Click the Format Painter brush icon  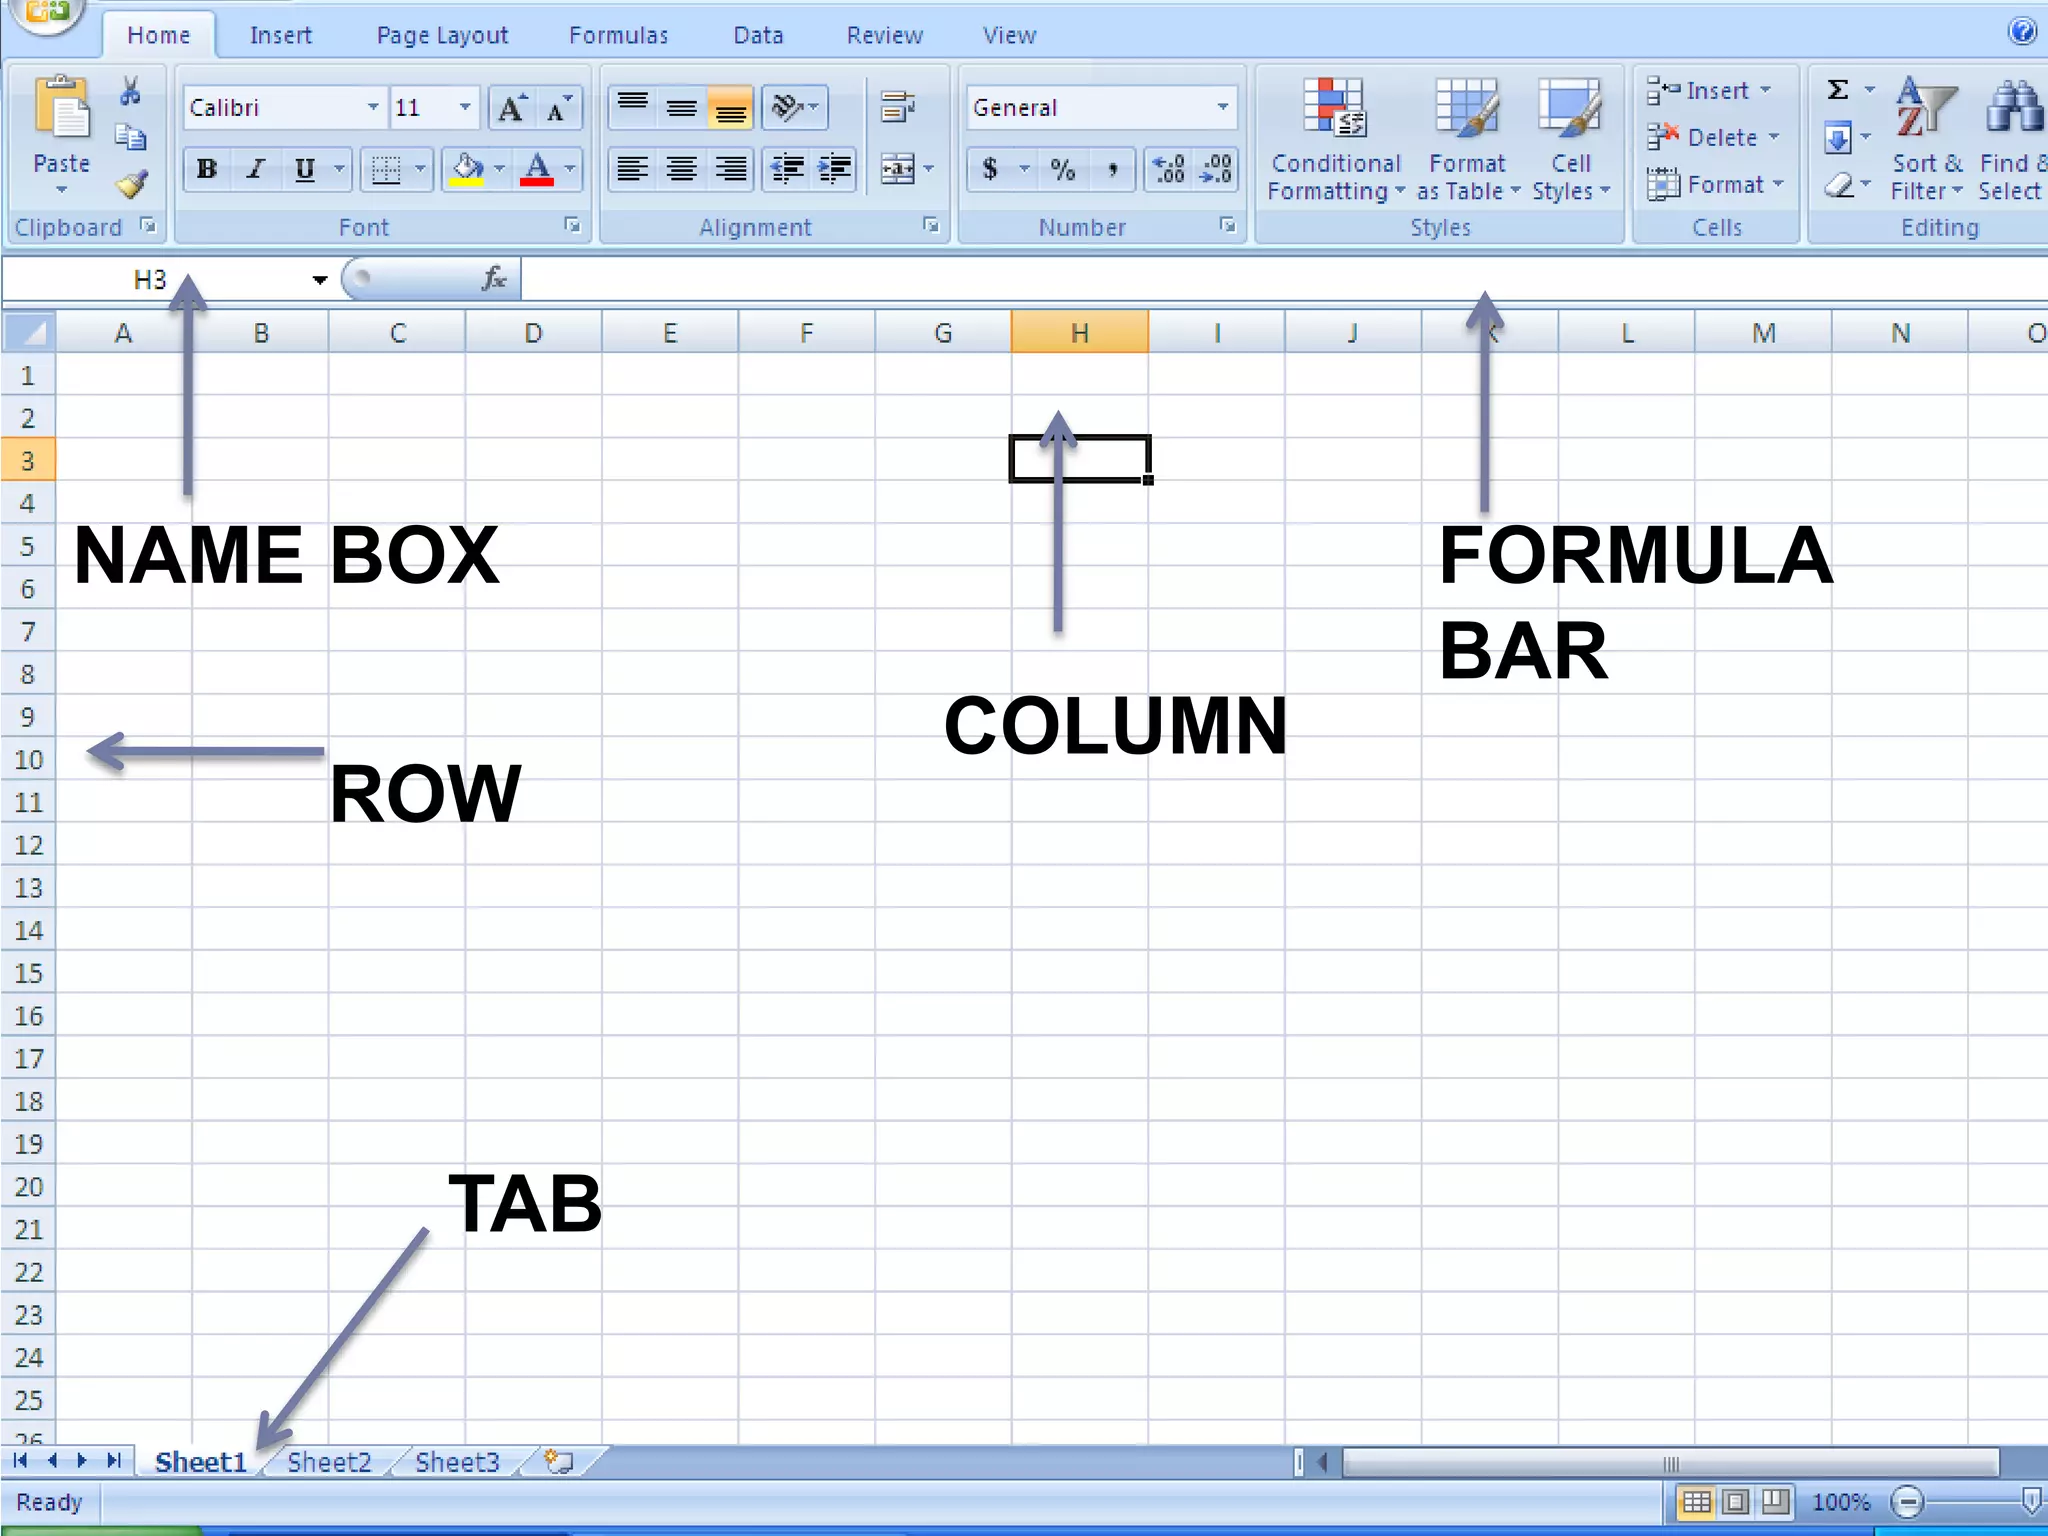132,185
